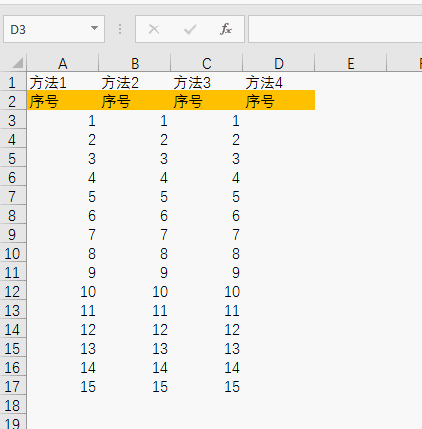Screen dimensions: 422x429
Task: Select column B header
Action: coord(135,63)
